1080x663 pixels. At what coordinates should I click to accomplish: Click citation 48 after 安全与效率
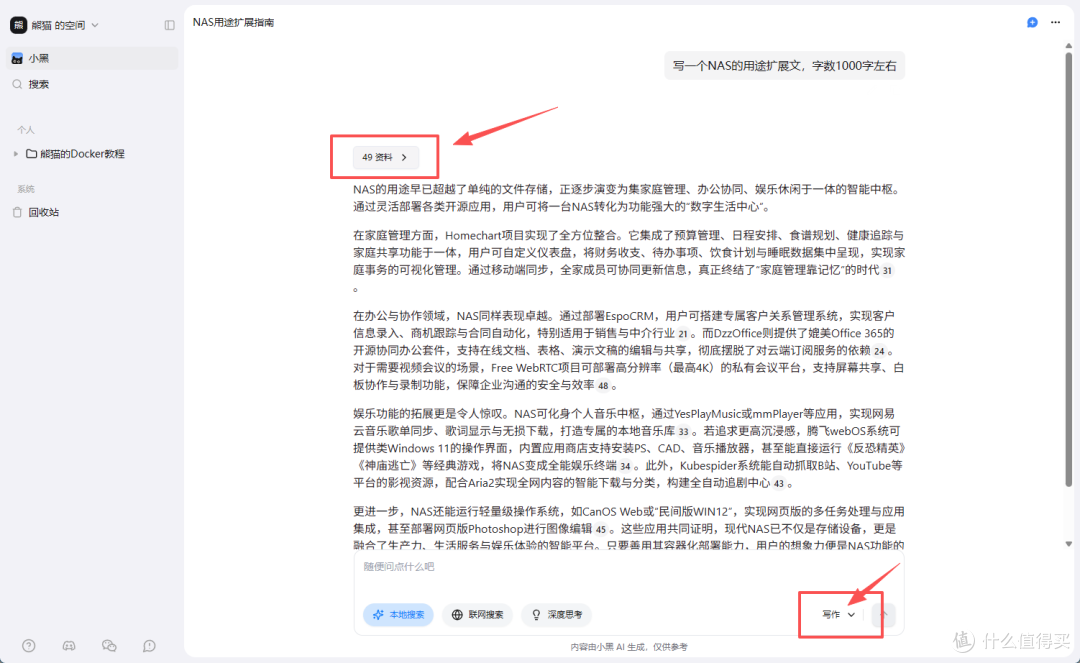pos(603,386)
